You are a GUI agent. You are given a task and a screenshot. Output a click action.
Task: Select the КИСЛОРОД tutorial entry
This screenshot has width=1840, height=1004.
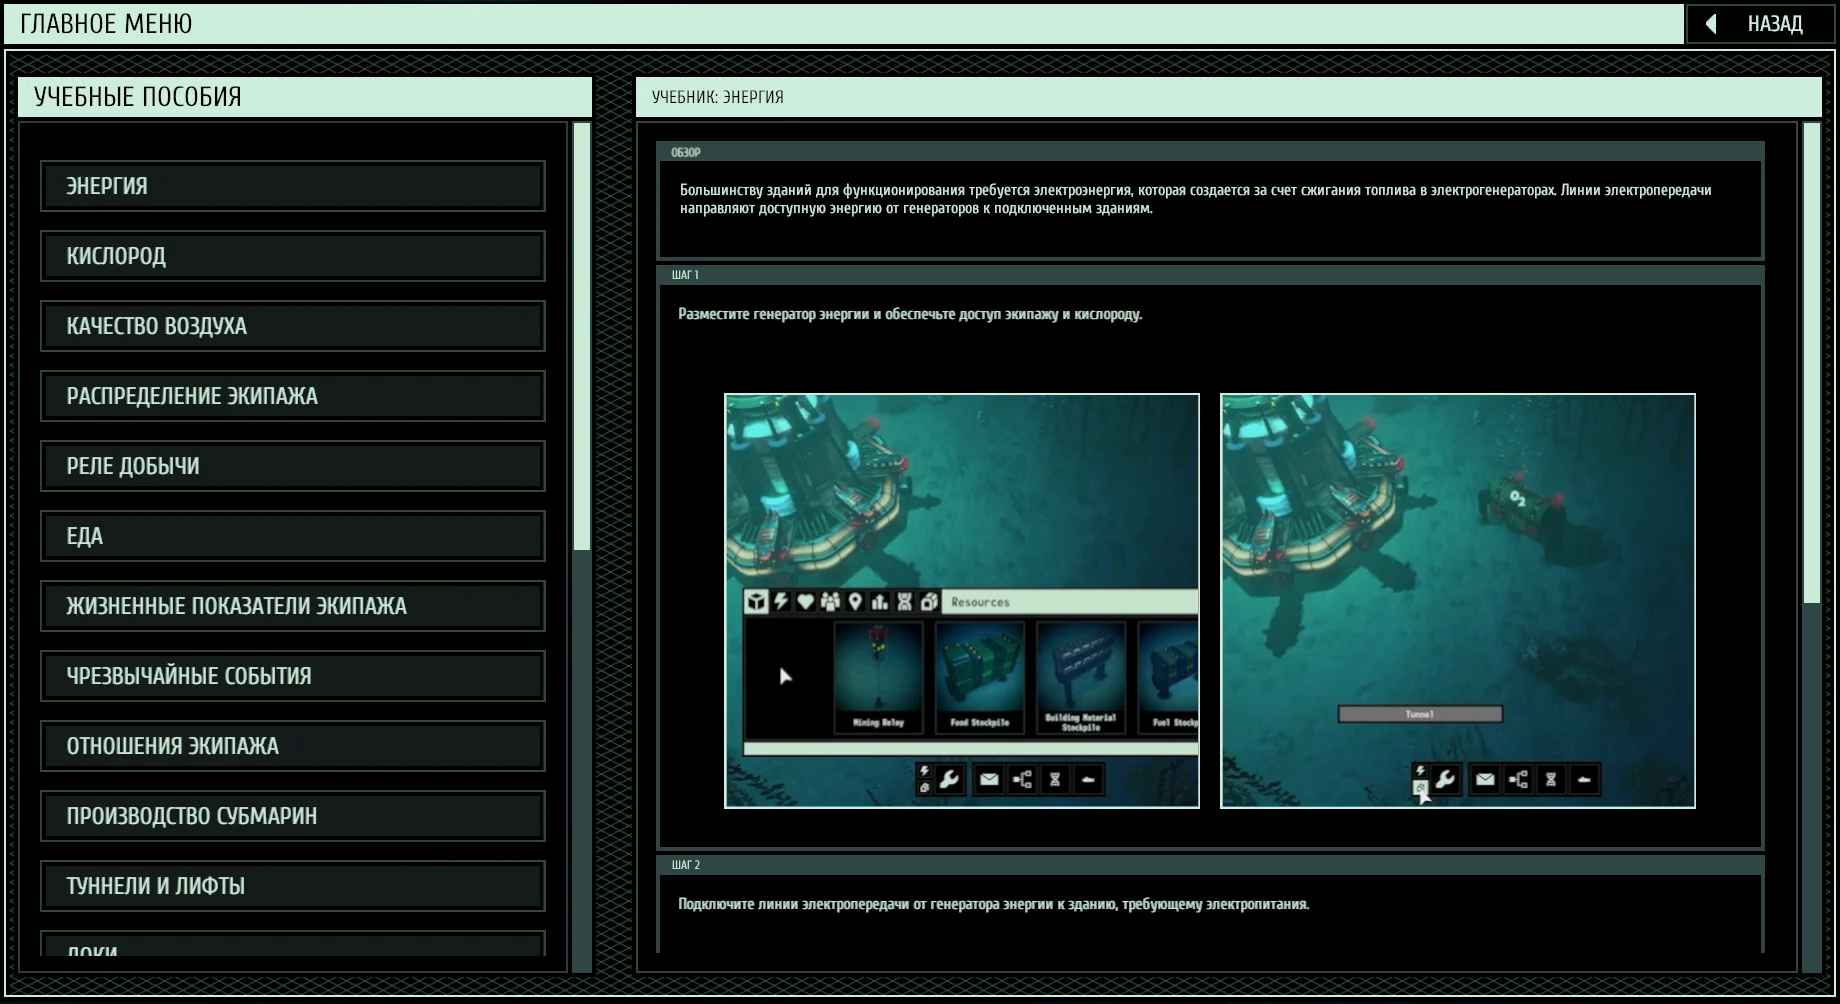click(x=293, y=256)
